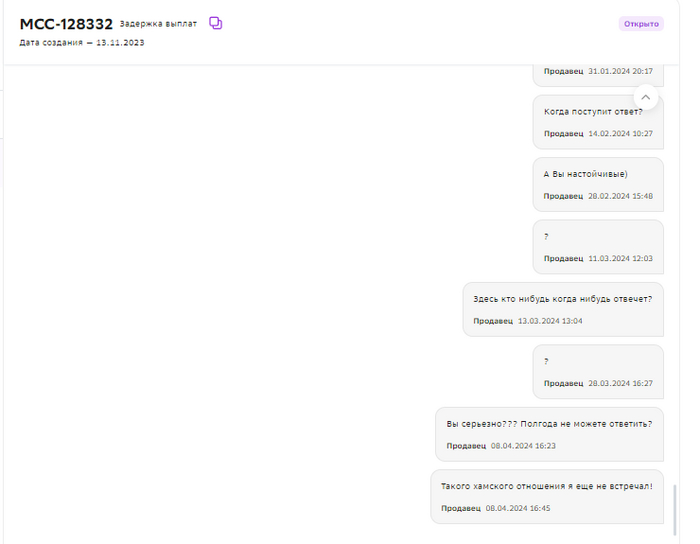The width and height of the screenshot is (700, 544).
Task: Click the copy icon beside Задержка выплат
Action: tap(215, 23)
